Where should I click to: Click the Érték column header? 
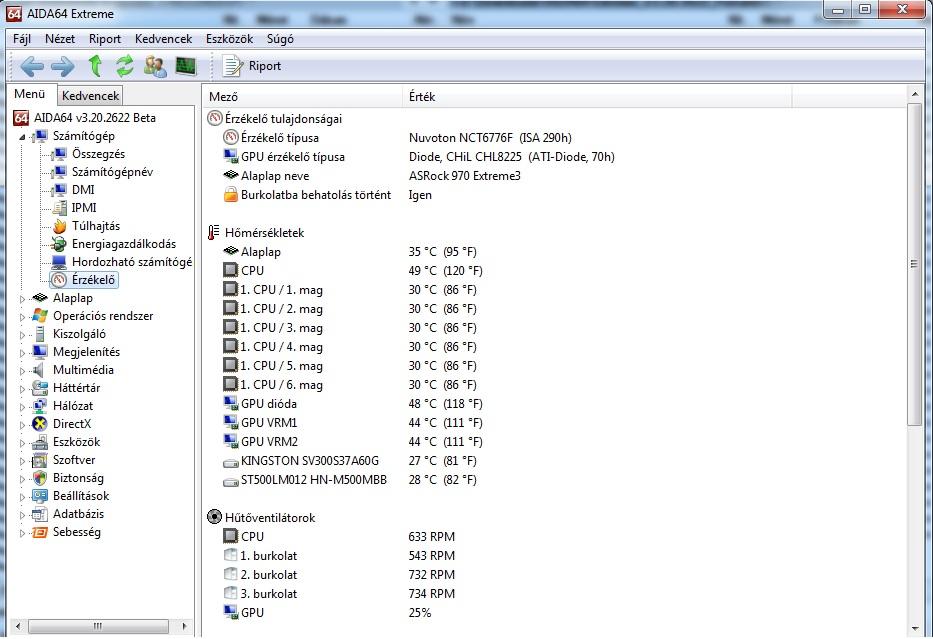coord(597,96)
